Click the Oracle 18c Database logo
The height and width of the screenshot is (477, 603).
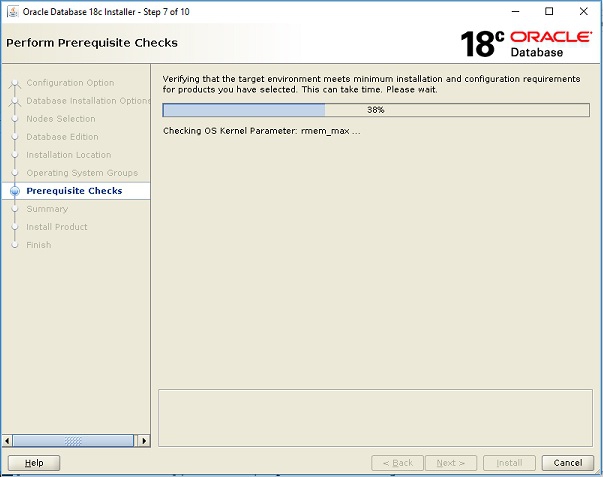[526, 44]
